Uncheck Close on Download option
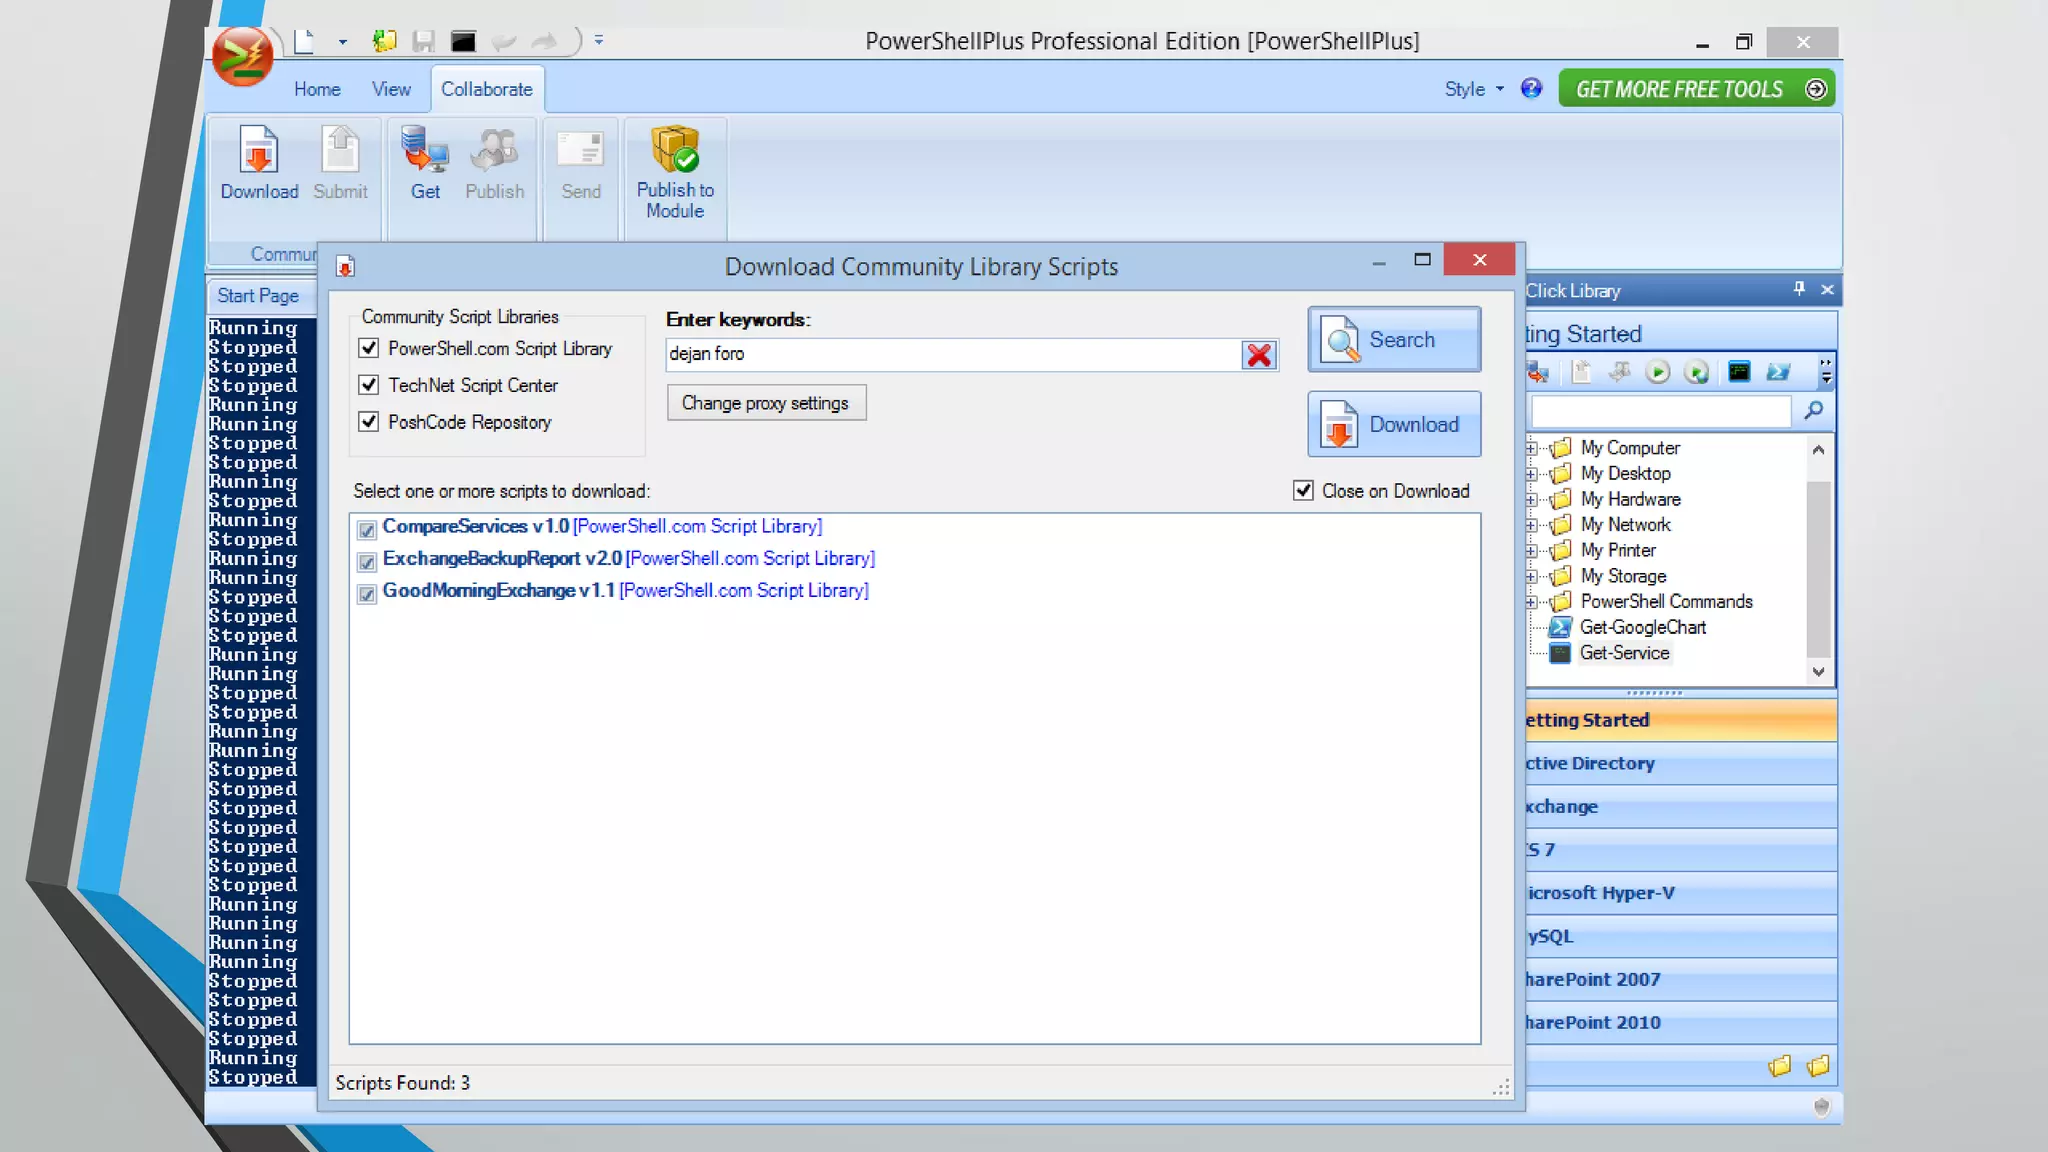 click(x=1303, y=491)
